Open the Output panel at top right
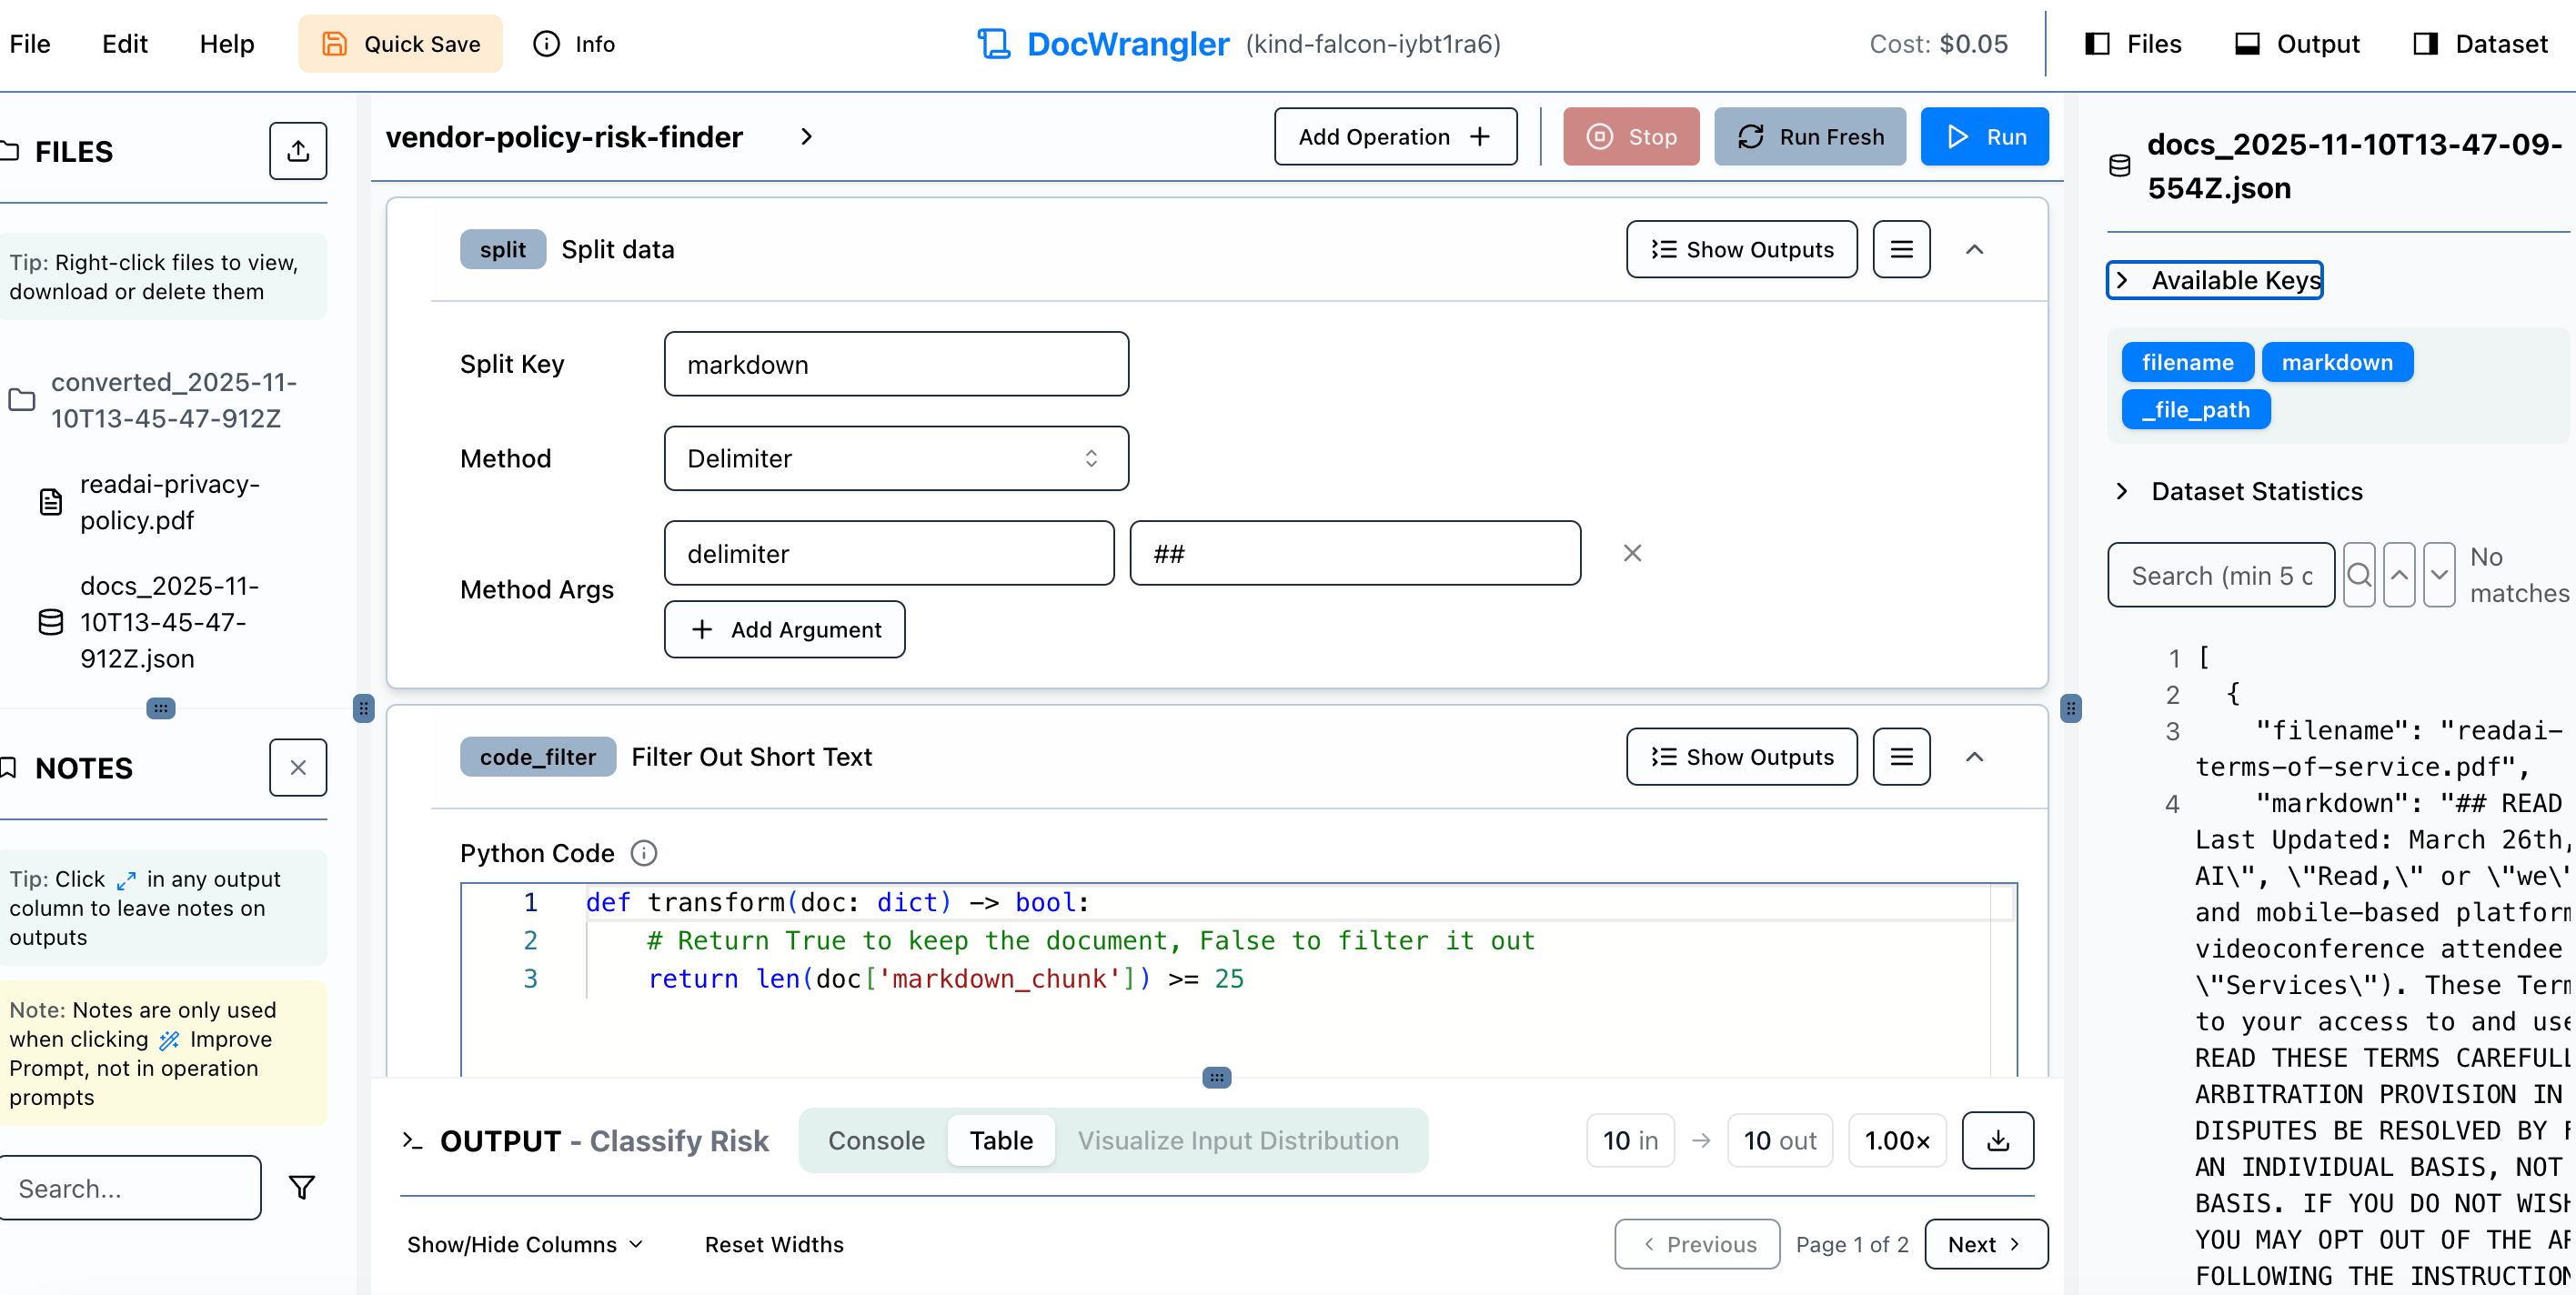This screenshot has width=2576, height=1295. 2296,44
